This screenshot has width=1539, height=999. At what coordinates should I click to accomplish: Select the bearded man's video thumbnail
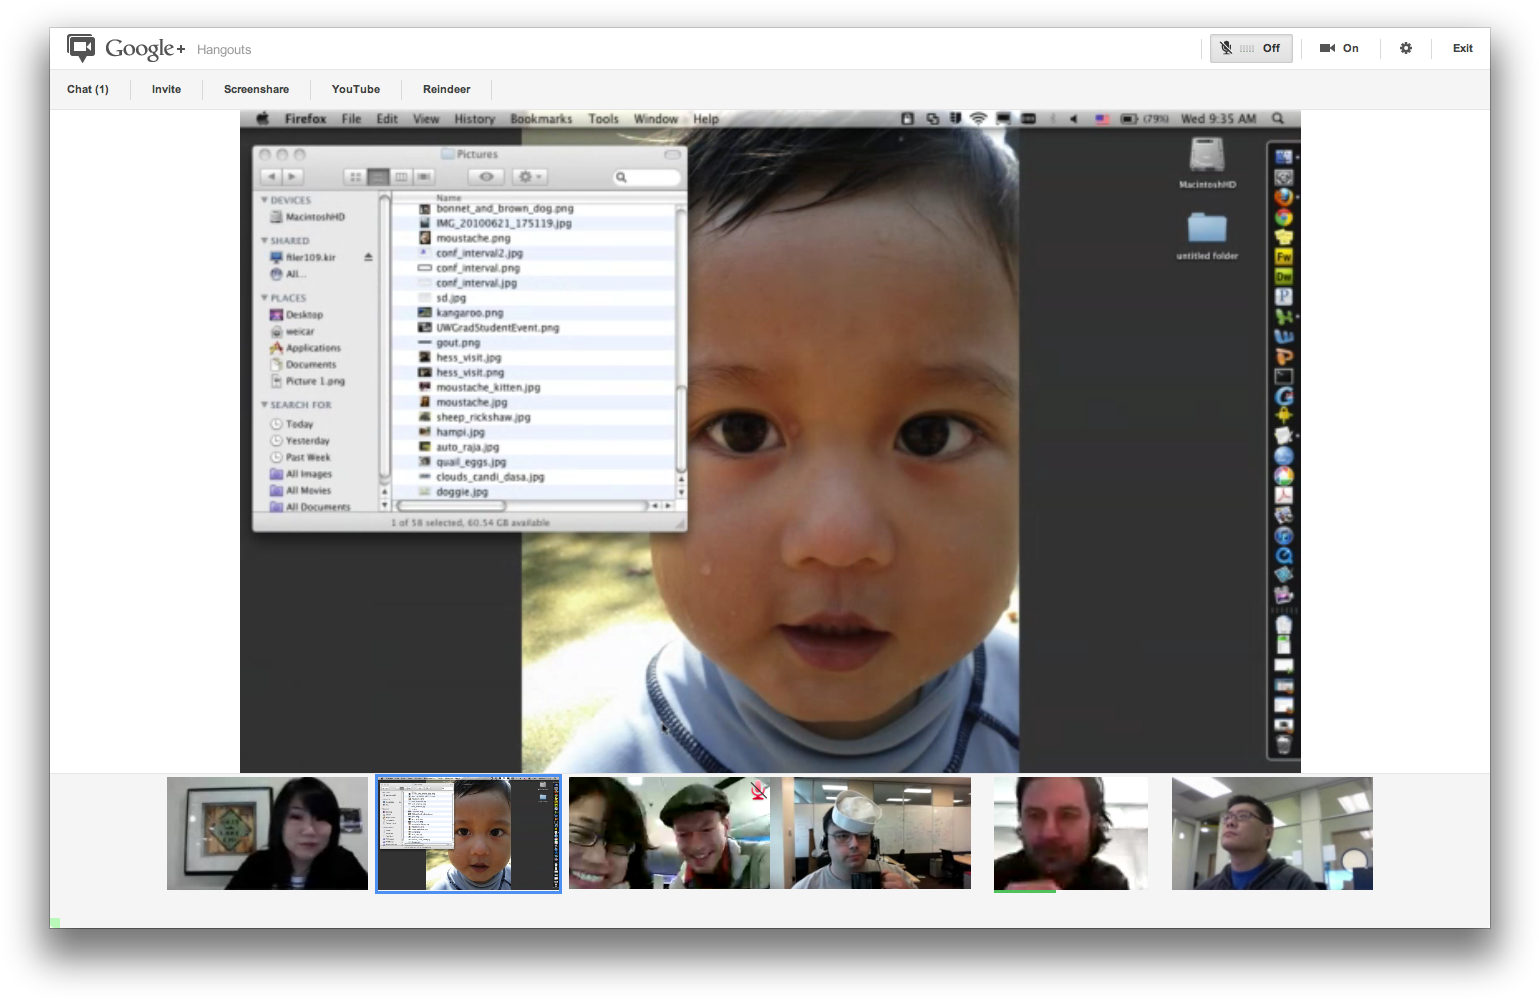coord(1070,833)
